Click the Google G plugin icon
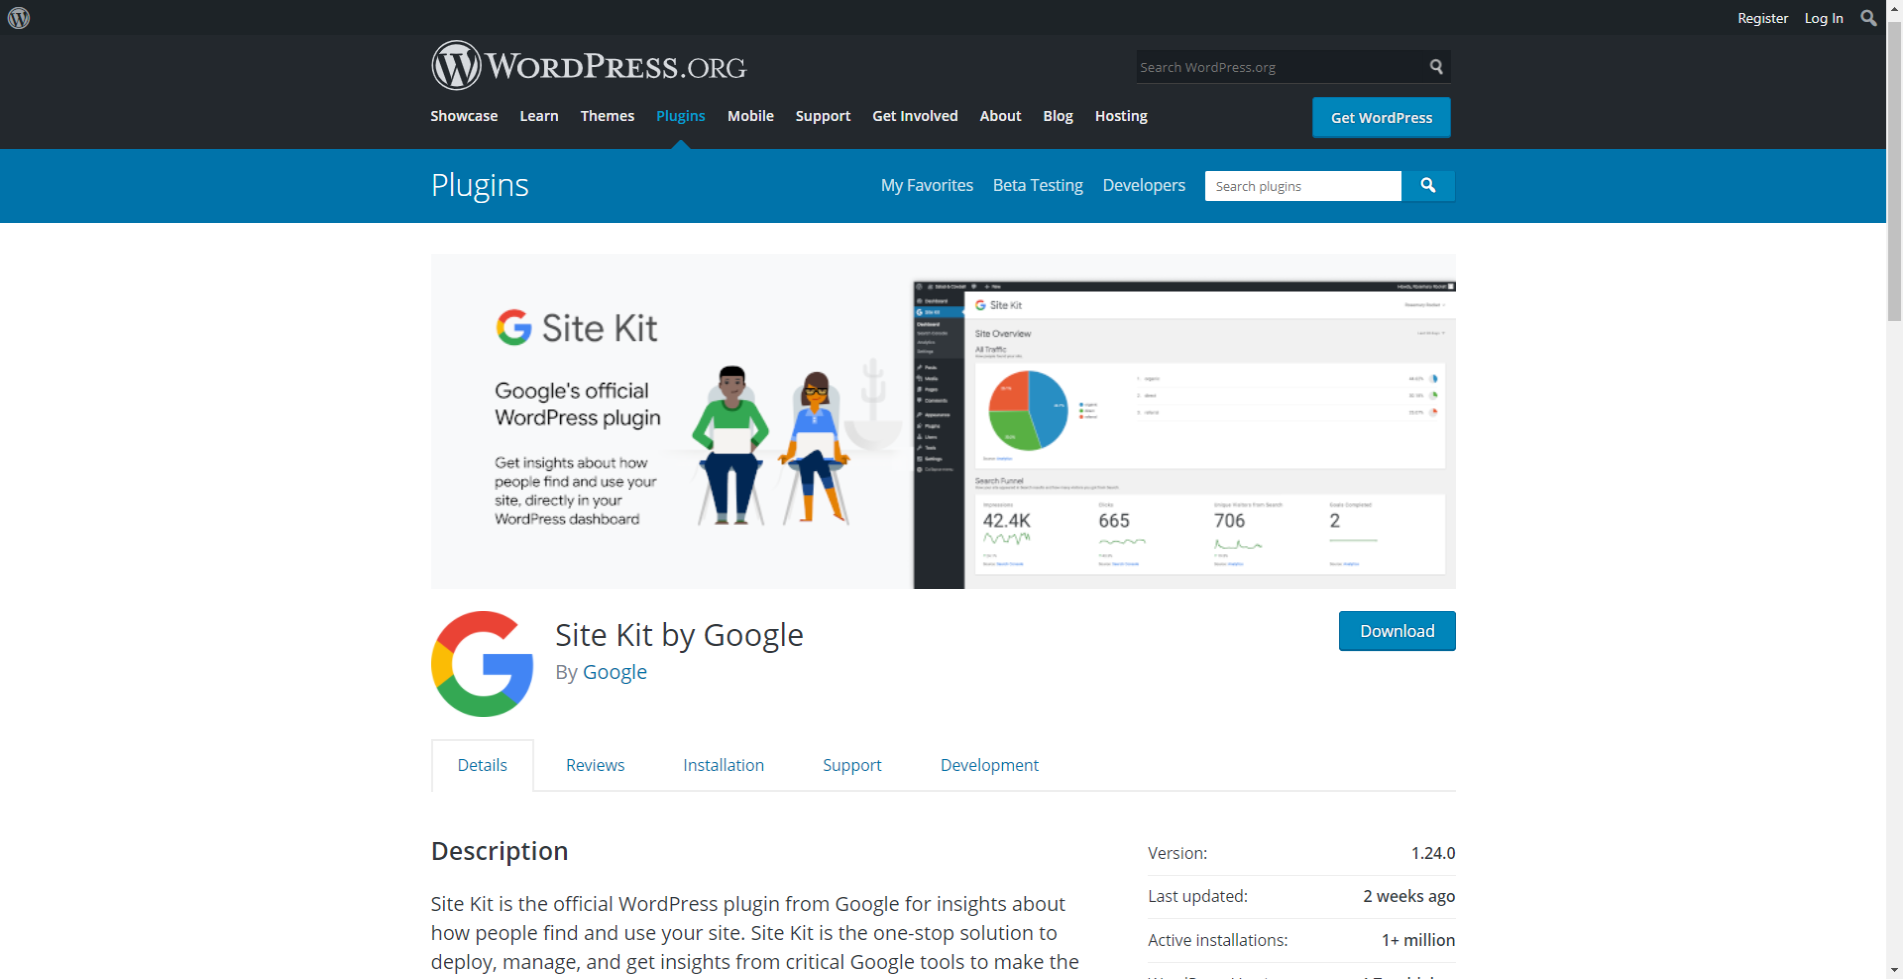This screenshot has height=979, width=1903. tap(482, 664)
